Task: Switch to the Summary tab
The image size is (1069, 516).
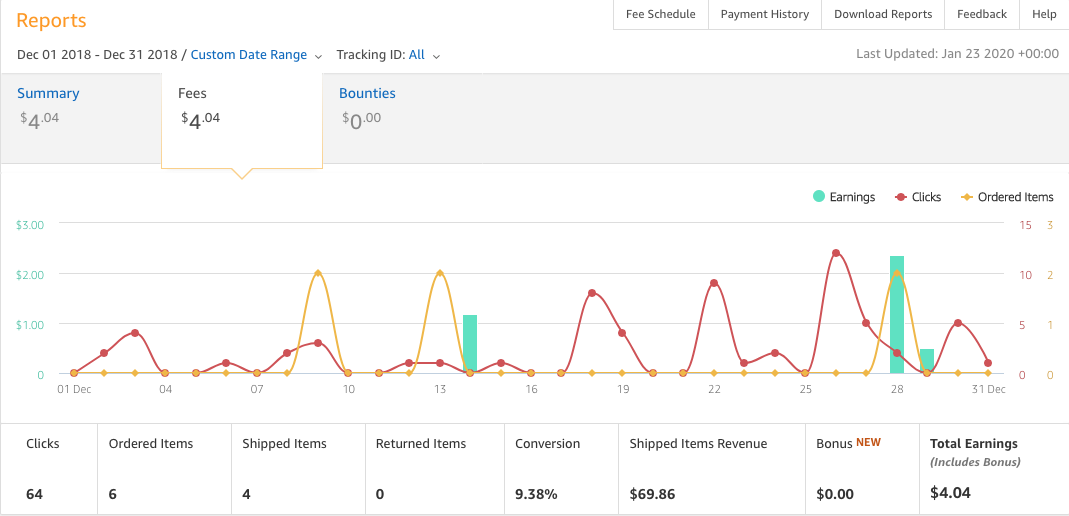Action: pos(48,93)
